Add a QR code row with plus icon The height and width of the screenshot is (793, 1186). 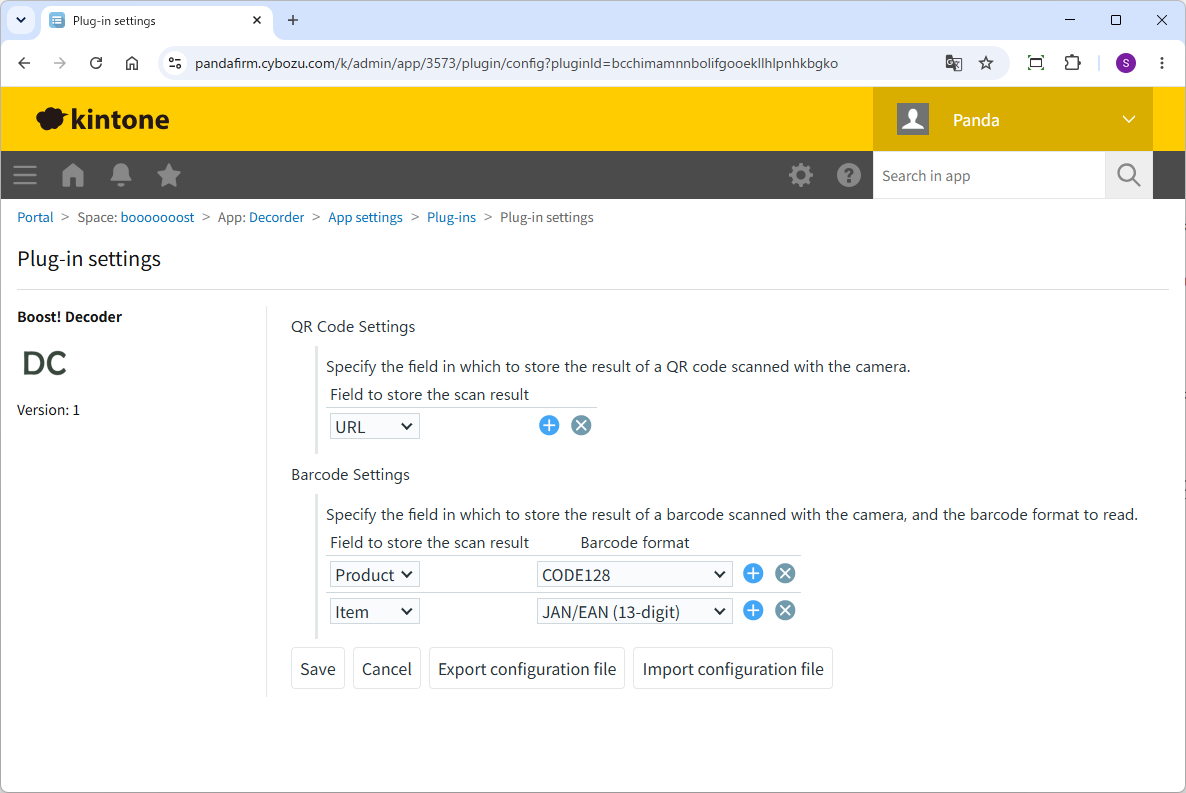[549, 425]
